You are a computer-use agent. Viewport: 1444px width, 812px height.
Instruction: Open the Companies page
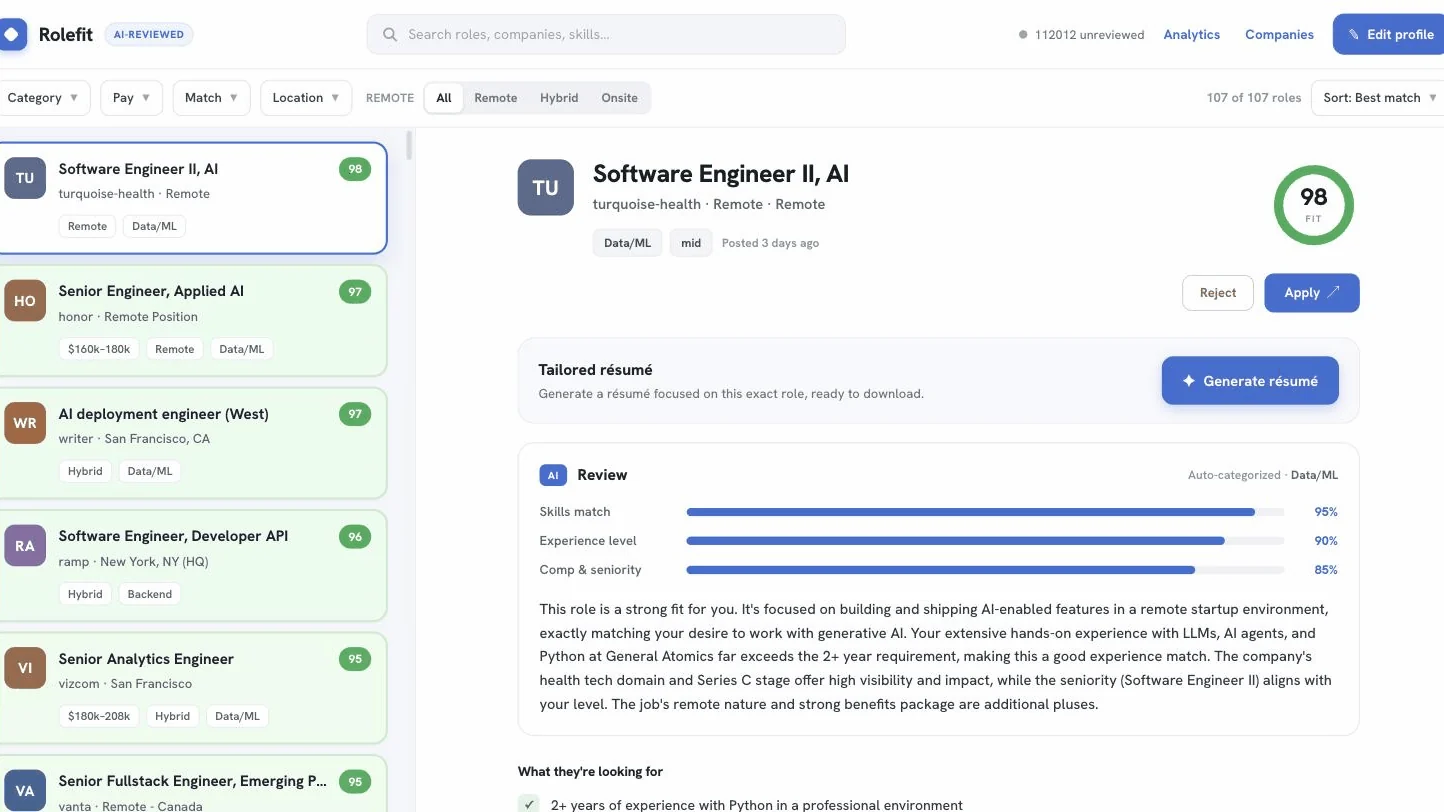click(1279, 34)
